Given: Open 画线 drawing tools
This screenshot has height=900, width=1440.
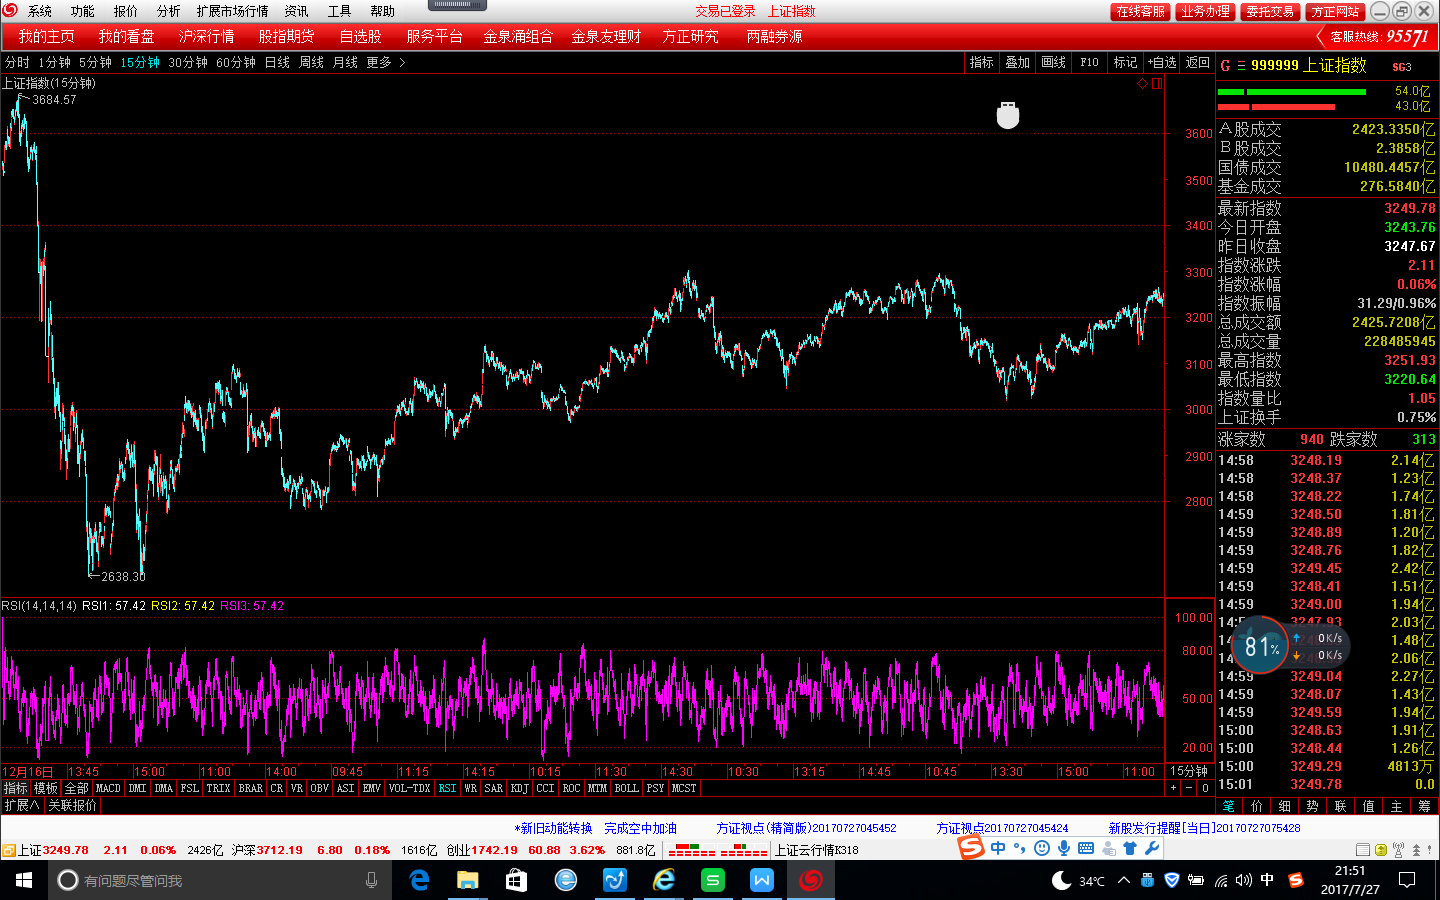Looking at the screenshot, I should point(1053,62).
